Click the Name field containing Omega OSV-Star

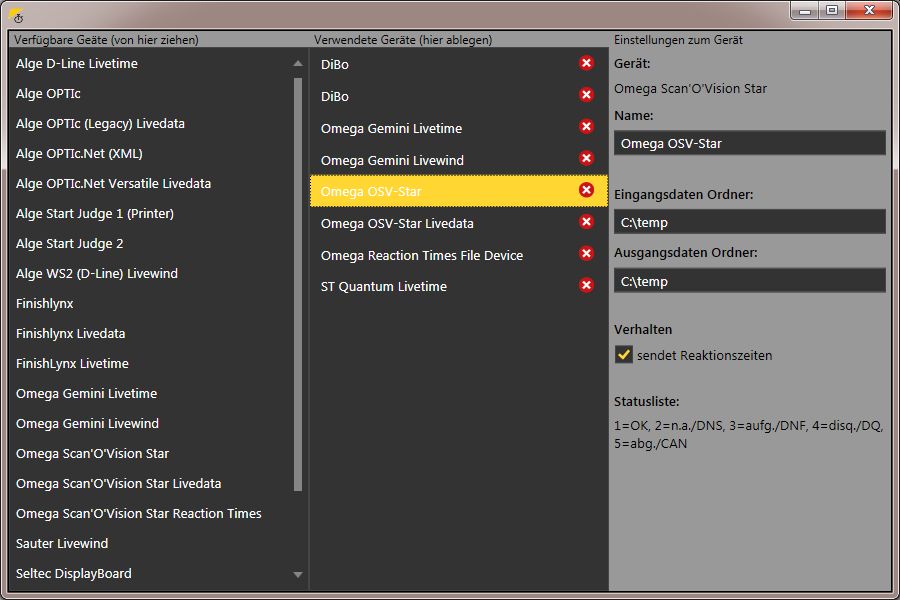(750, 143)
